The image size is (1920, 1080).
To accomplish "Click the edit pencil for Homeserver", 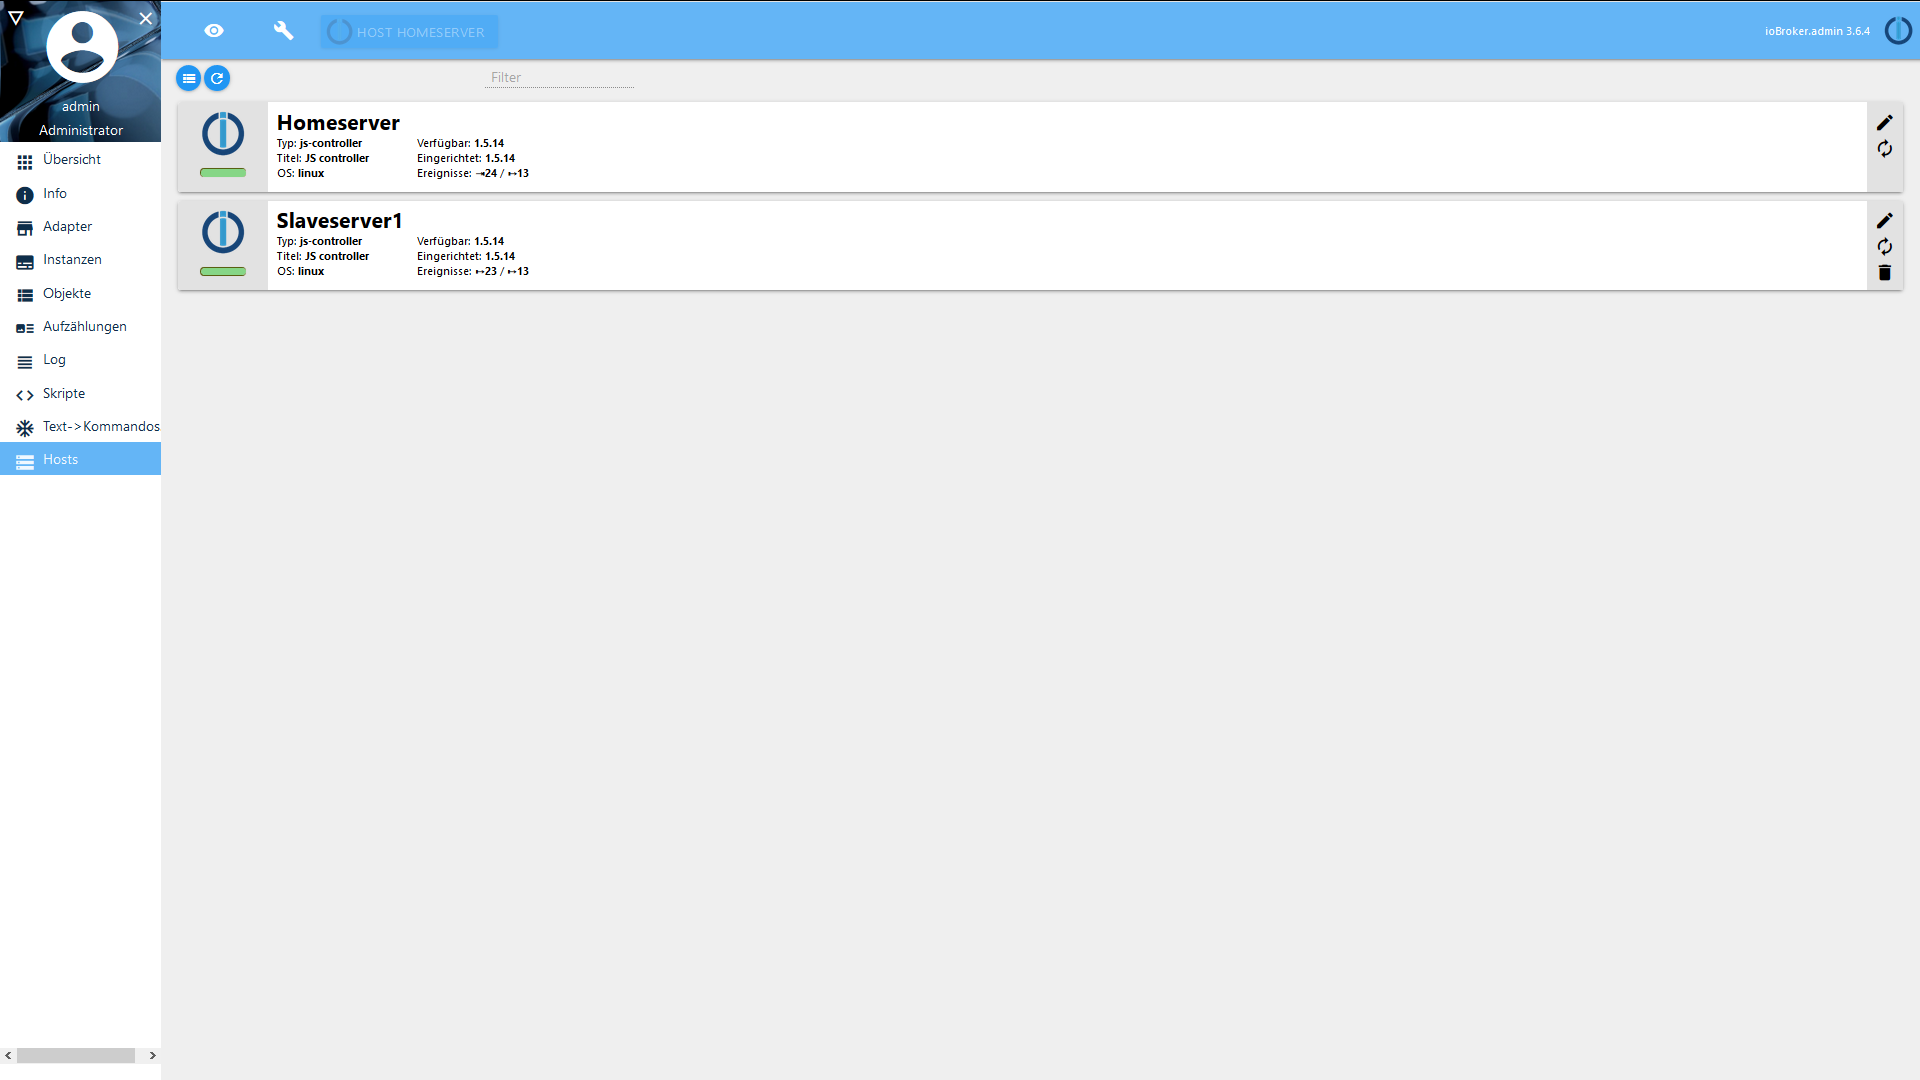I will click(1884, 123).
